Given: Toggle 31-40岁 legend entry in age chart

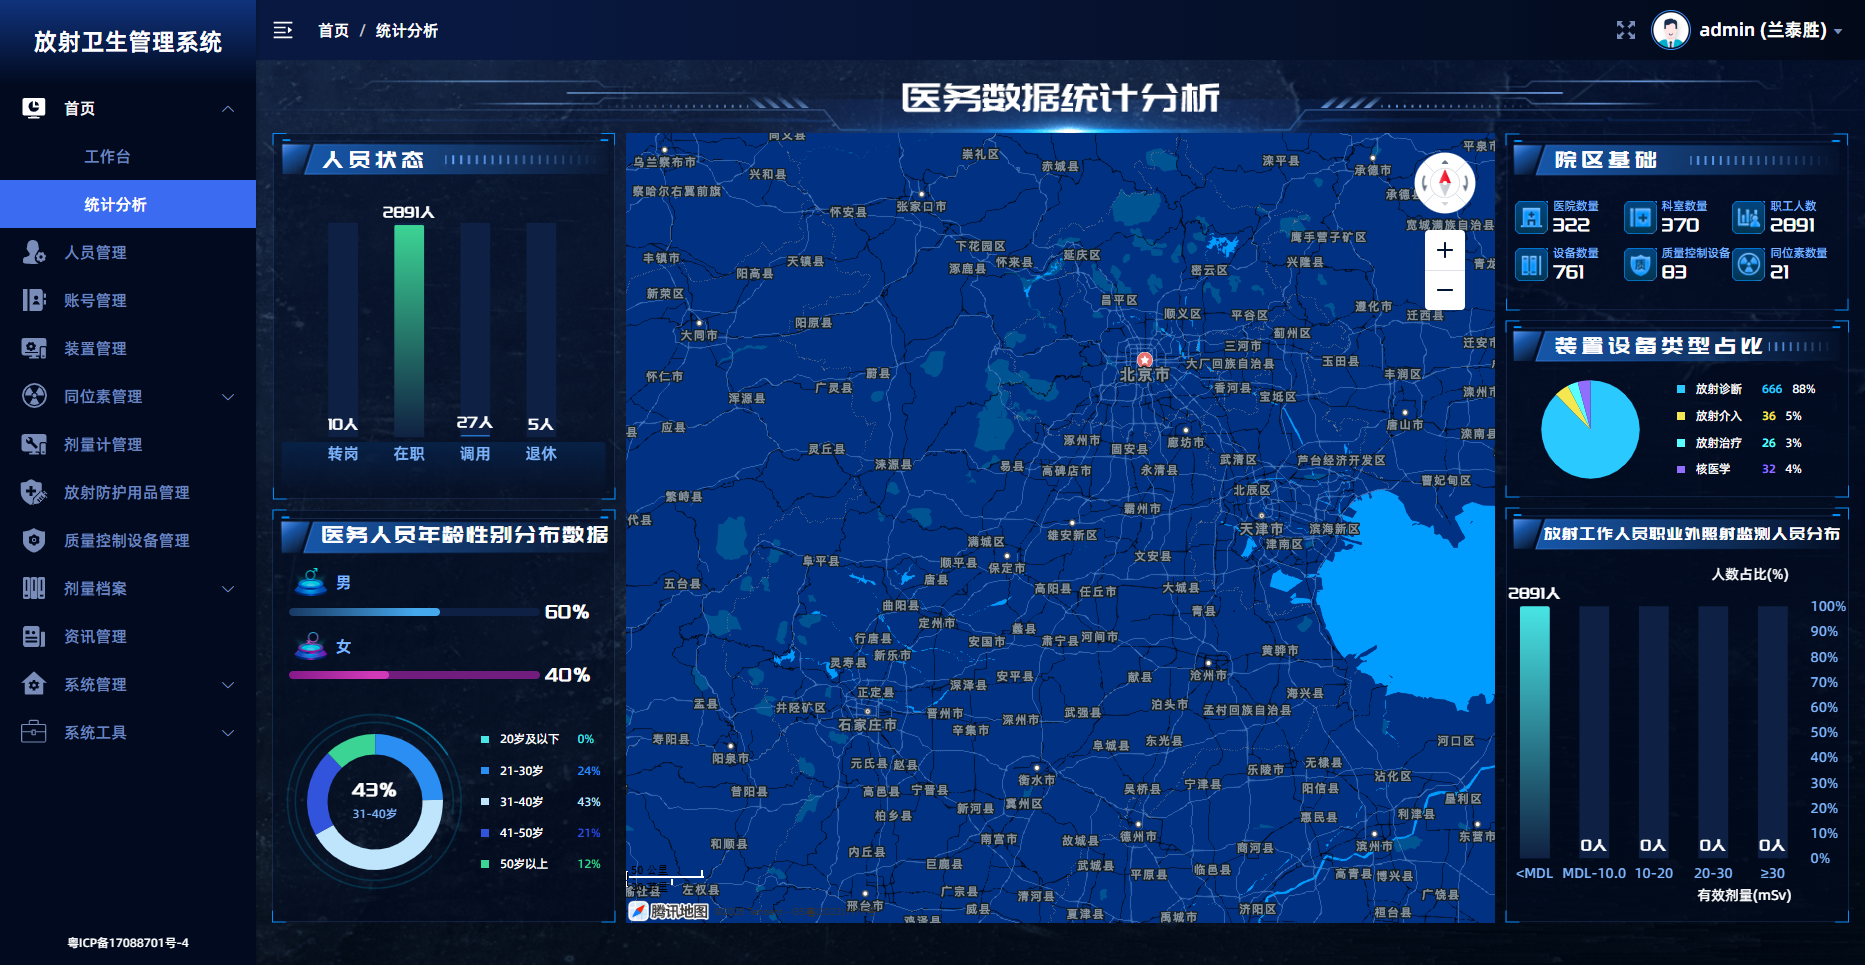Looking at the screenshot, I should 521,802.
